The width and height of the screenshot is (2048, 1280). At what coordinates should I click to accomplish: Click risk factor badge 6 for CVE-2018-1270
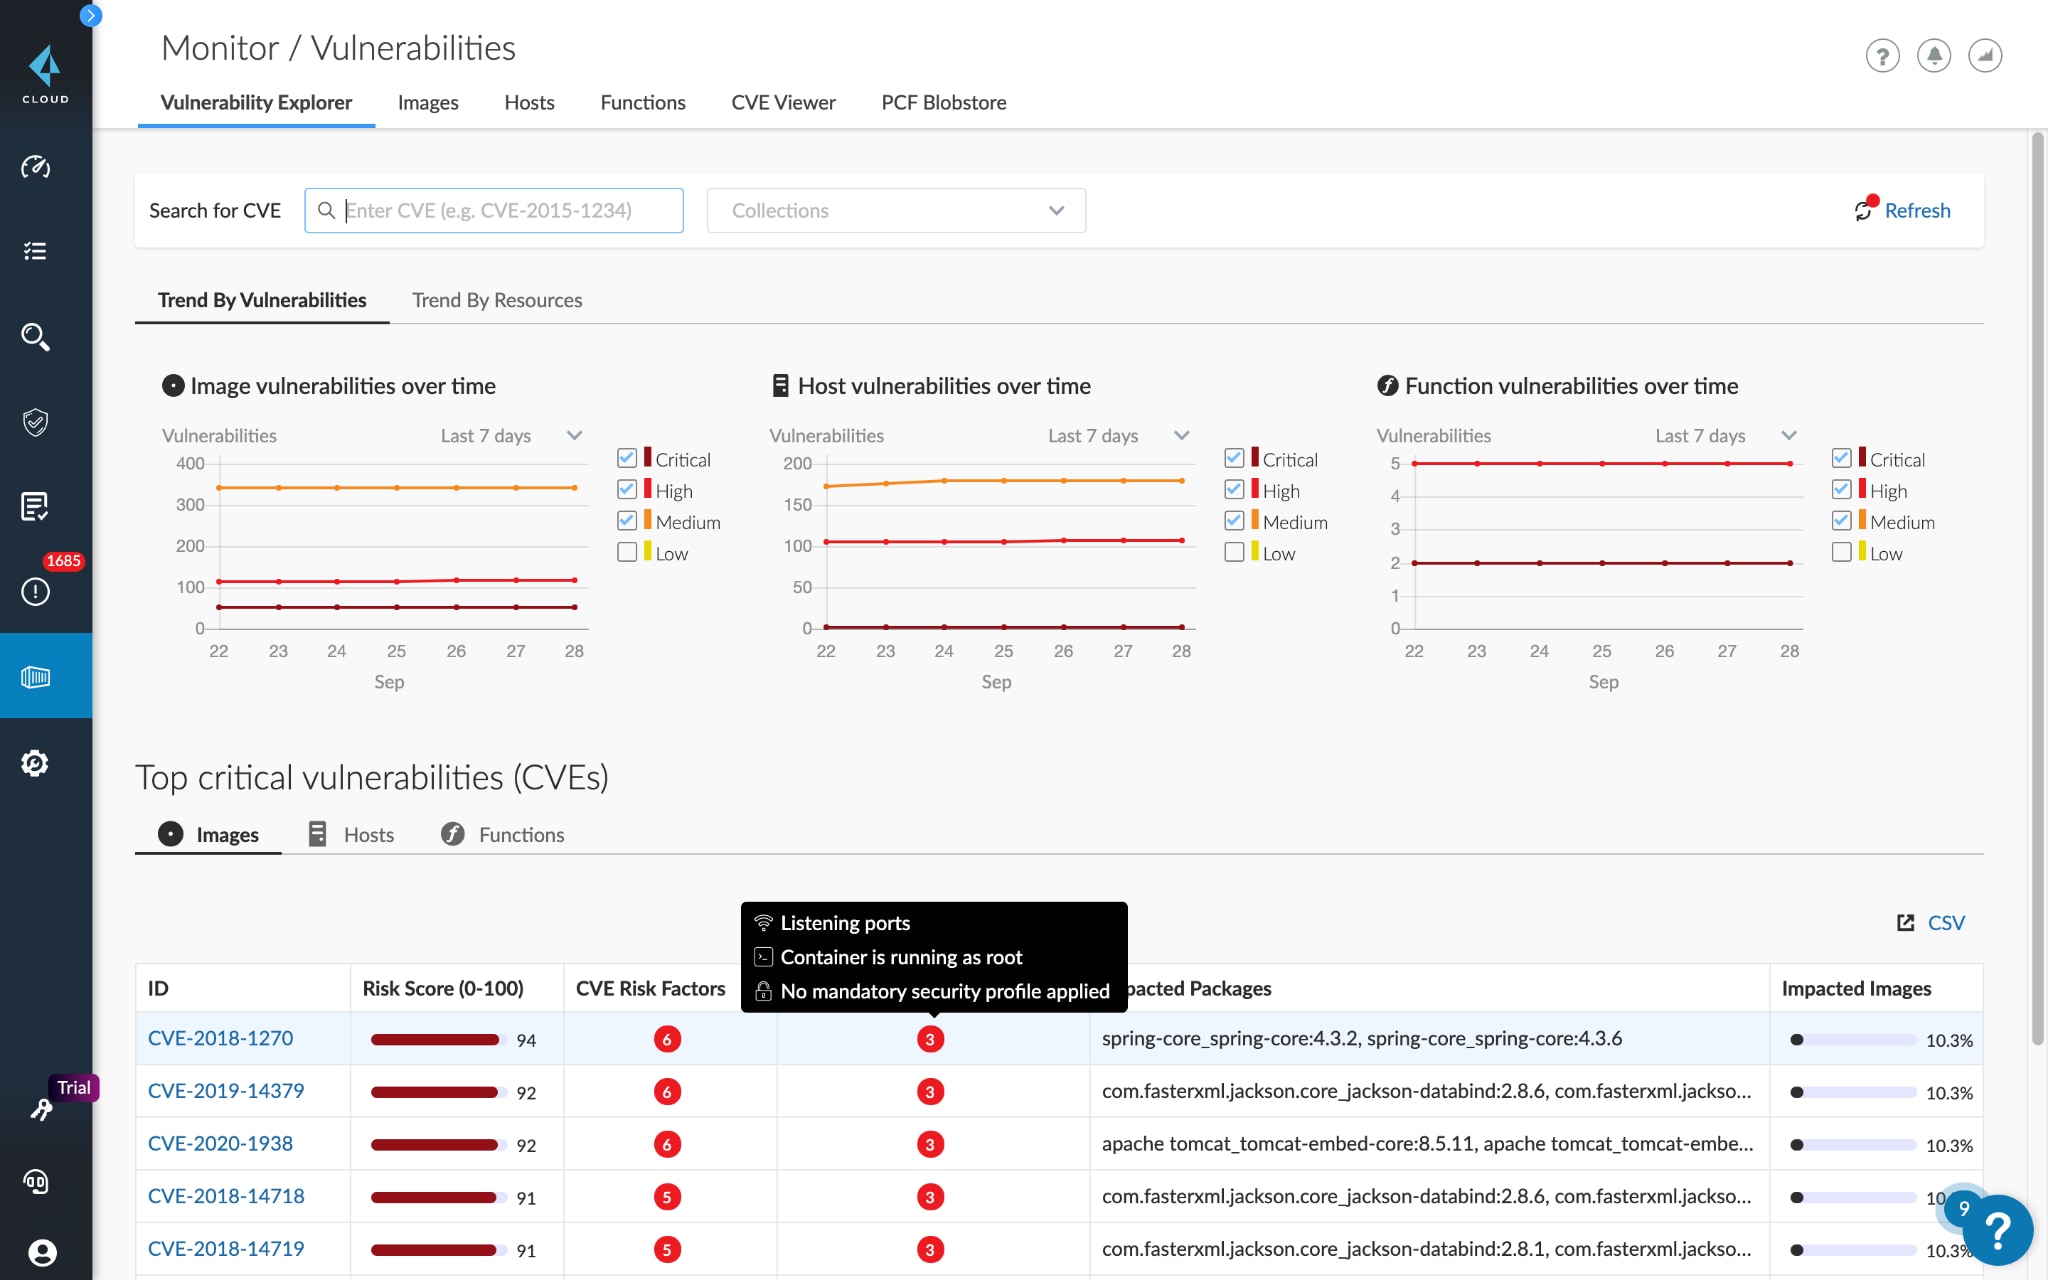click(x=667, y=1039)
